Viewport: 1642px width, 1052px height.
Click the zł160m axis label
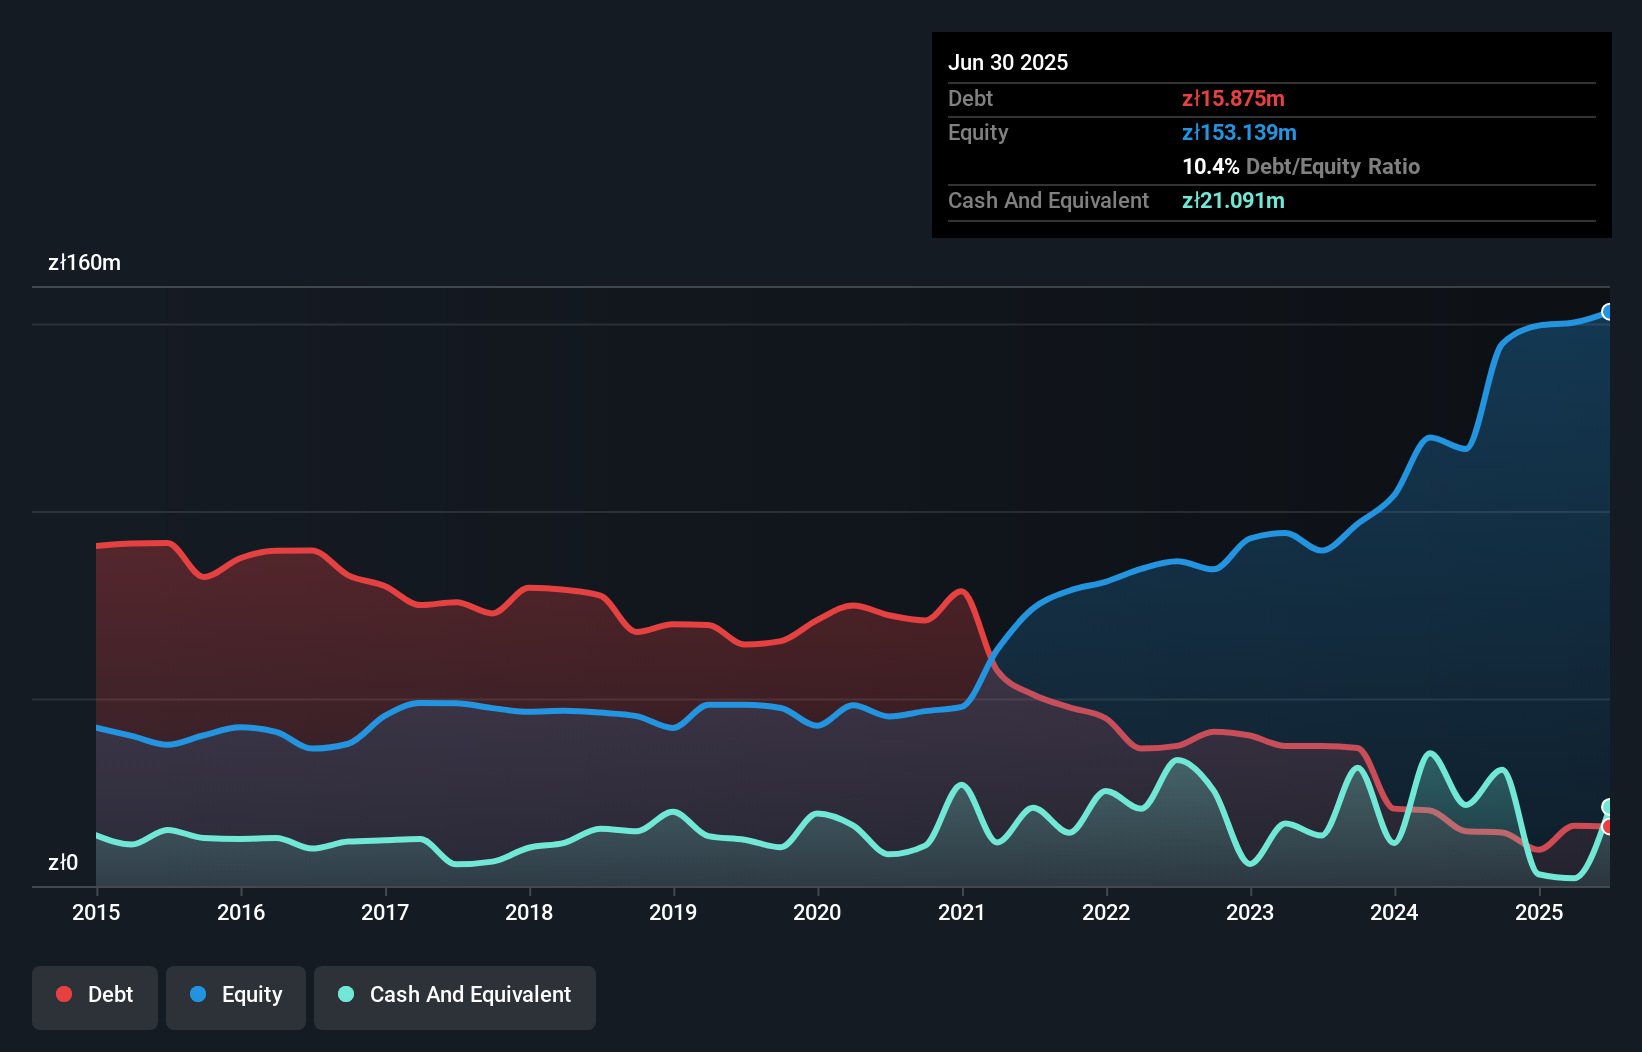click(x=85, y=263)
